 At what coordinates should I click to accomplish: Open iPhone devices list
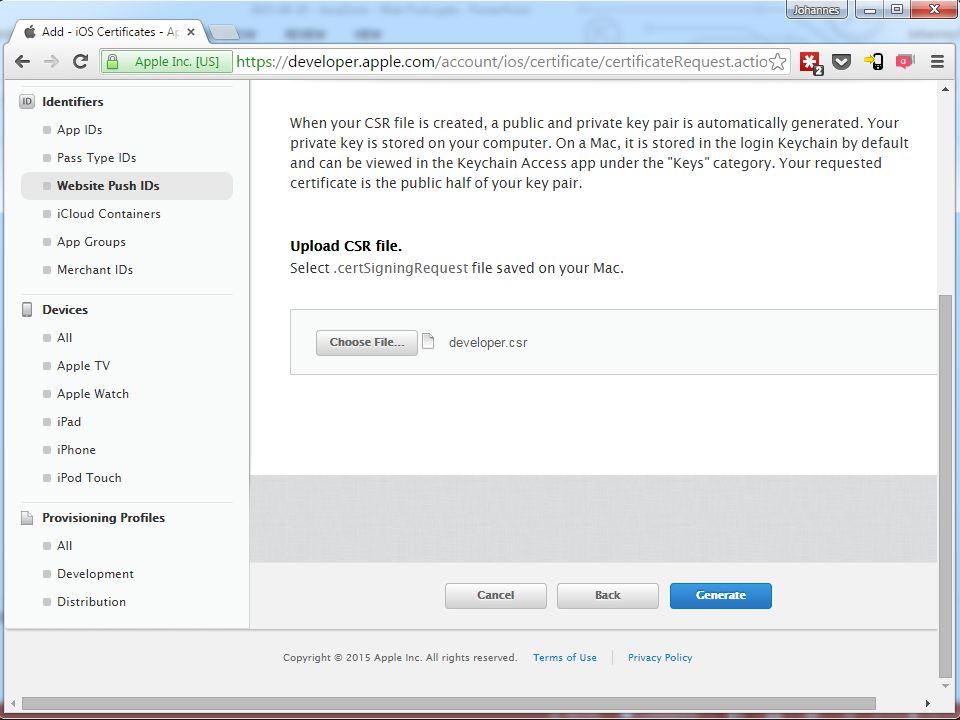[76, 450]
